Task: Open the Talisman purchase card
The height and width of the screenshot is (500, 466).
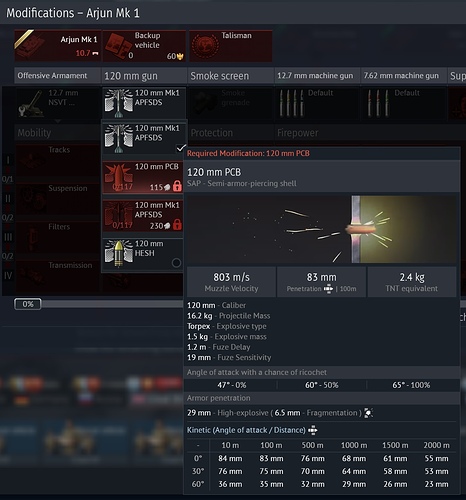Action: (231, 45)
